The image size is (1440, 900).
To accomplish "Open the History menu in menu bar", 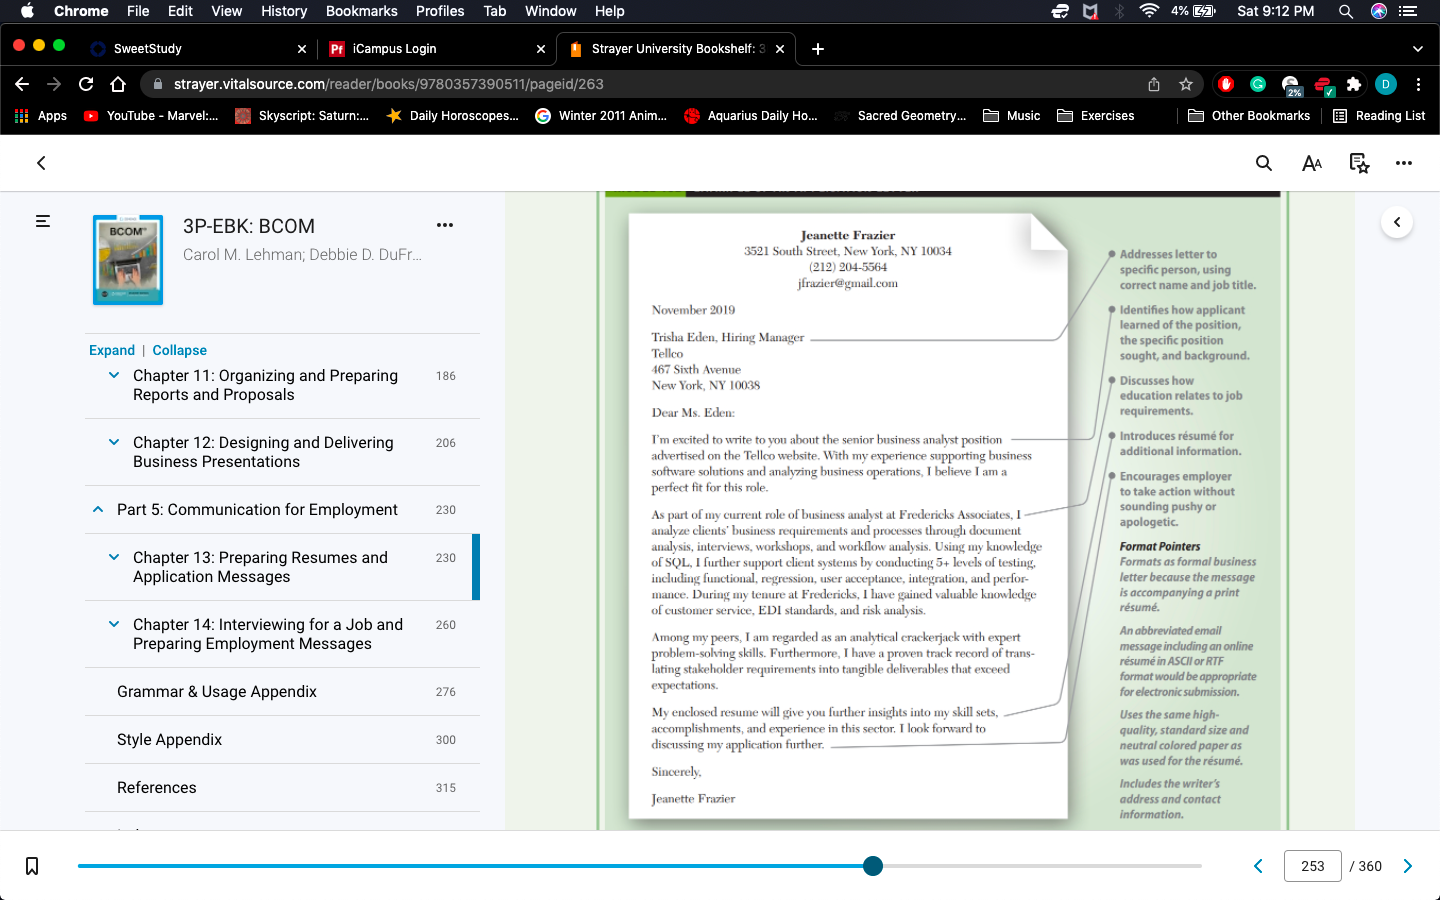I will point(284,11).
